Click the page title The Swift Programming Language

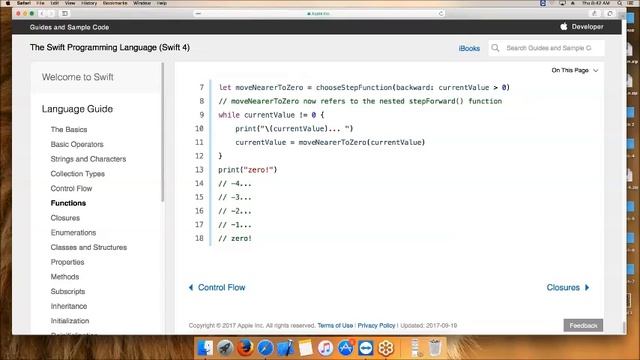110,47
